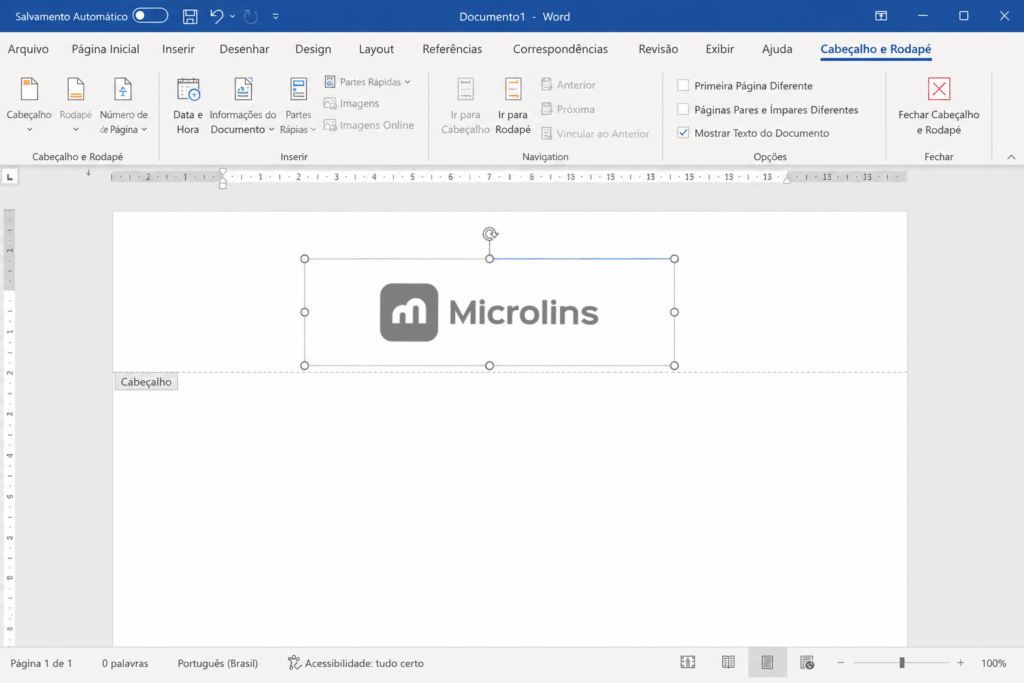The width and height of the screenshot is (1024, 683).
Task: Switch to the Inserir tab
Action: click(178, 49)
